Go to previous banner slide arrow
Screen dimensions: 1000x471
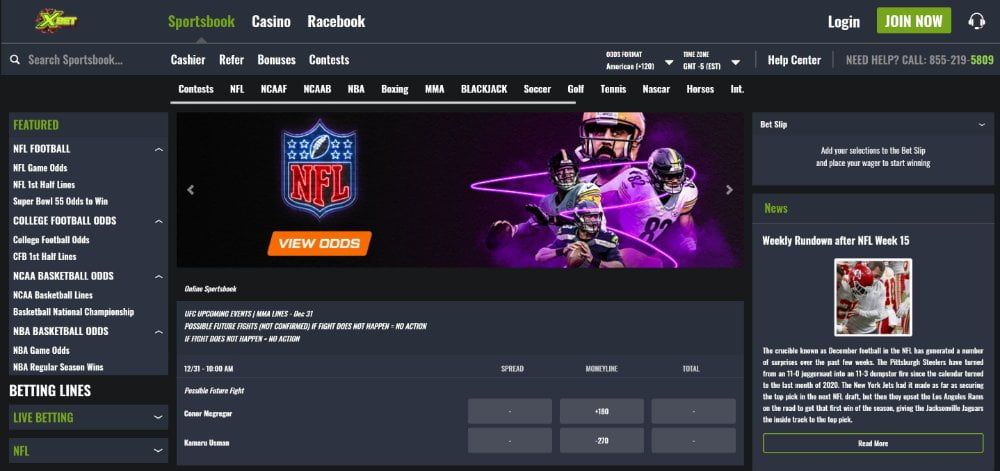pos(190,190)
